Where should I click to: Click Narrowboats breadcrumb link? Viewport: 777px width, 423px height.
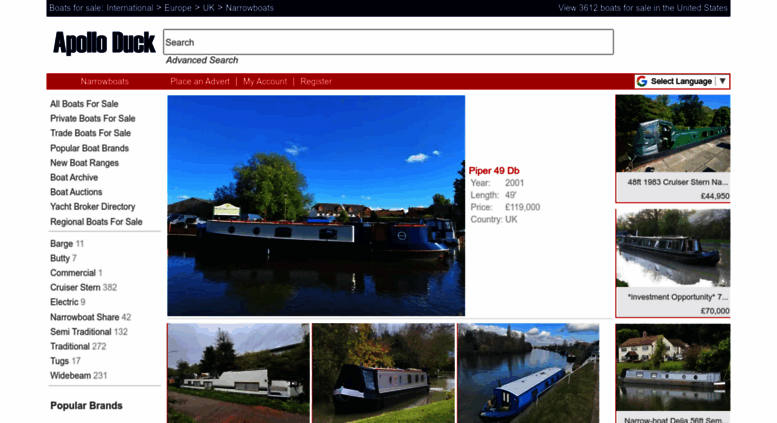click(x=249, y=8)
